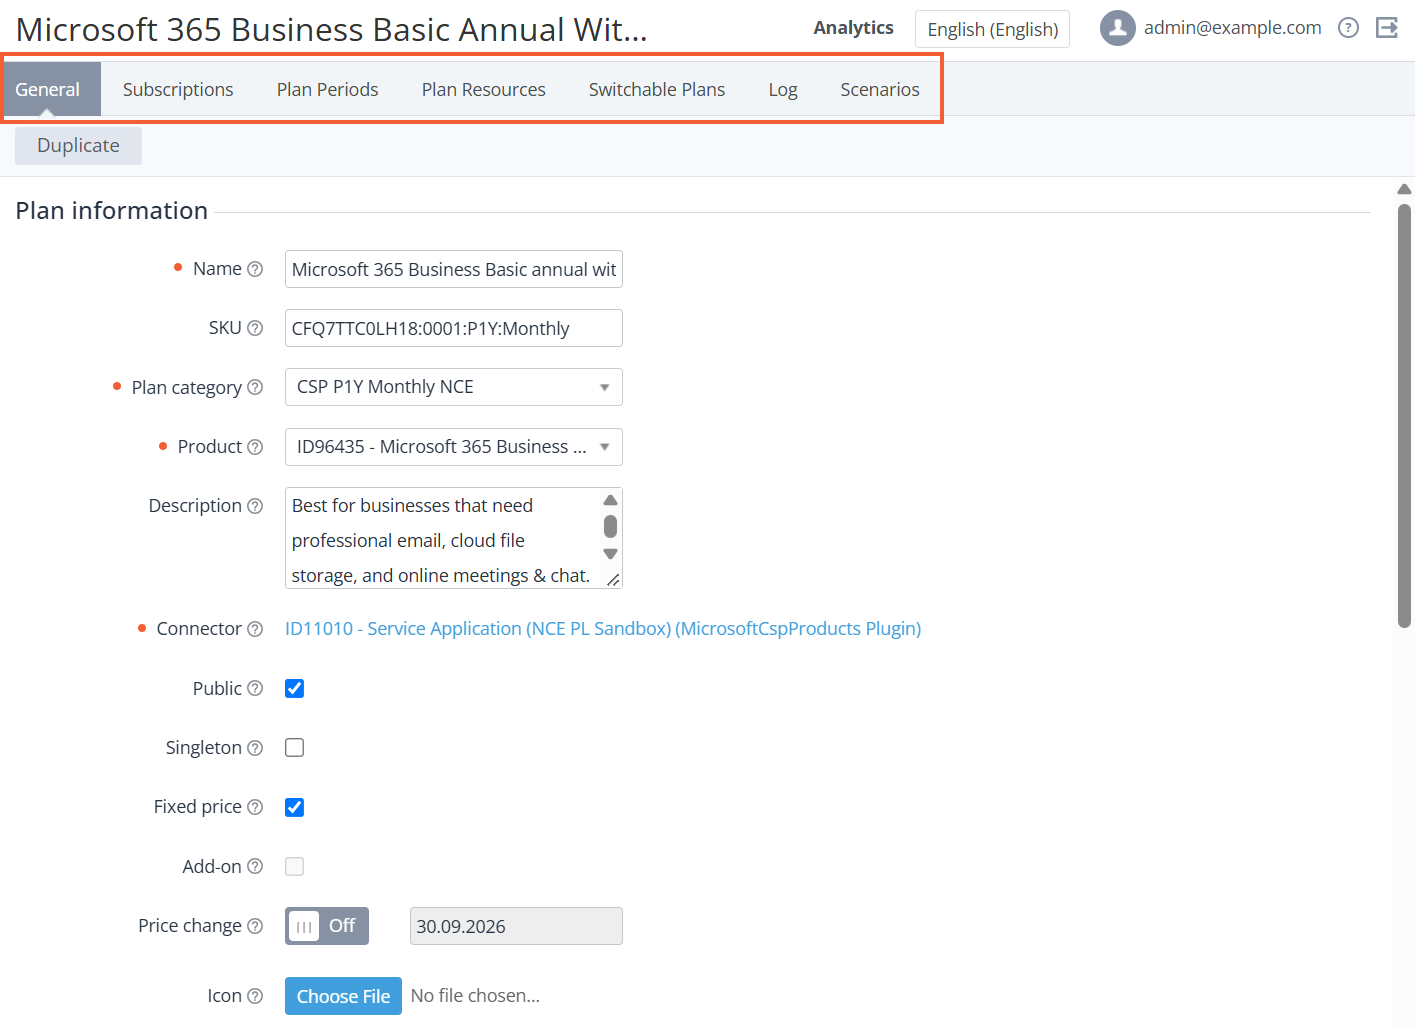The width and height of the screenshot is (1415, 1028).
Task: Open the Plan category dropdown
Action: pos(454,387)
